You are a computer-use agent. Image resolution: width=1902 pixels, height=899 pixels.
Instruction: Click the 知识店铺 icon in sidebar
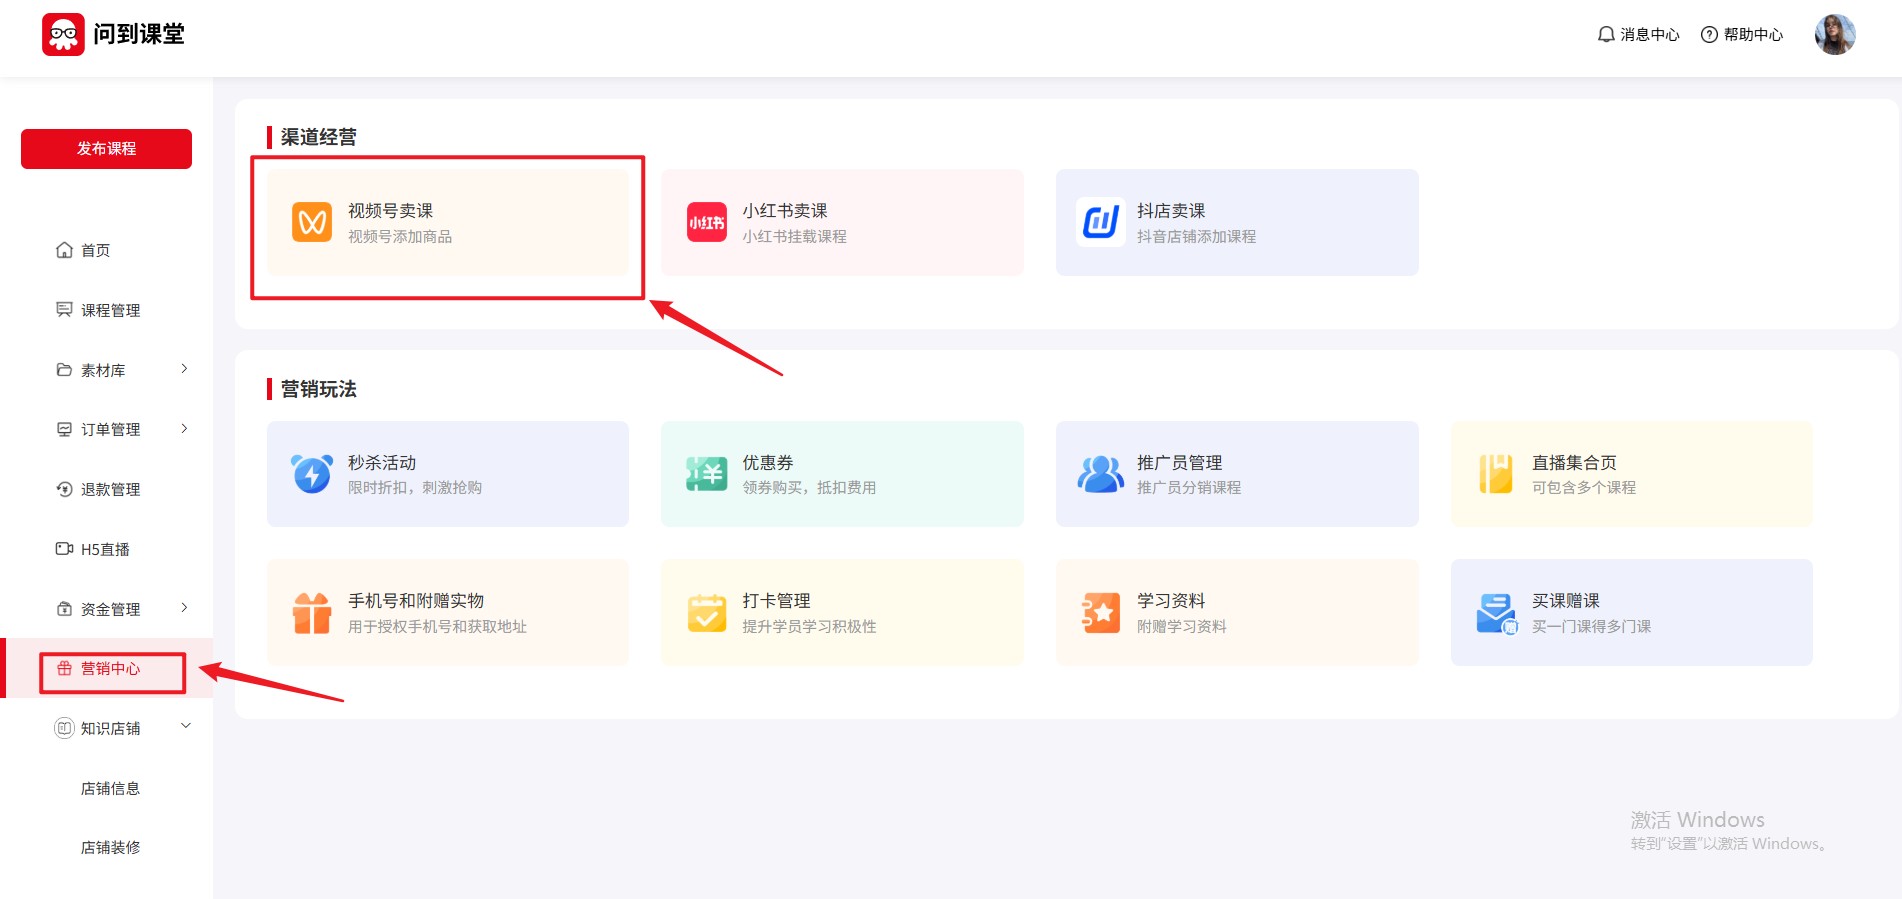[x=64, y=728]
